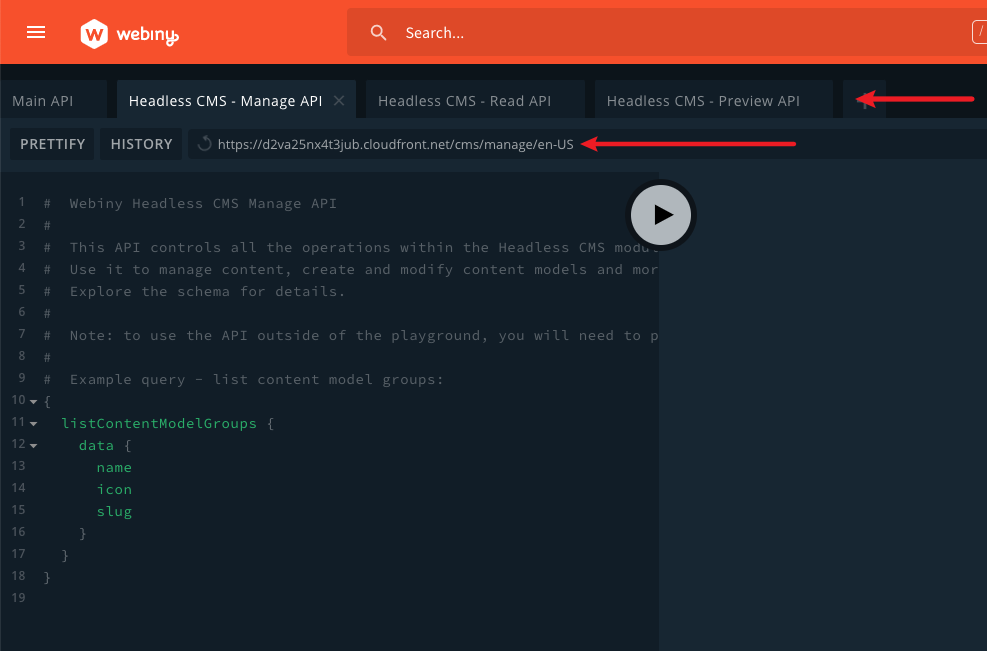987x651 pixels.
Task: Open a new API tab with the plus icon
Action: tap(864, 99)
